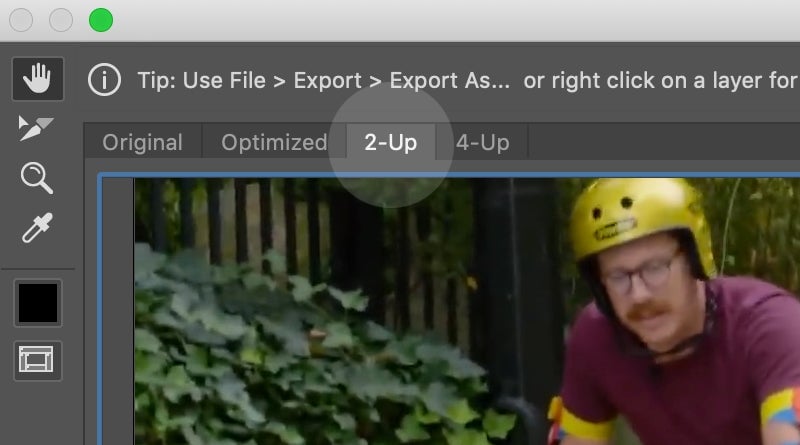The width and height of the screenshot is (800, 445).
Task: Click the green maximize window button
Action: pyautogui.click(x=101, y=20)
